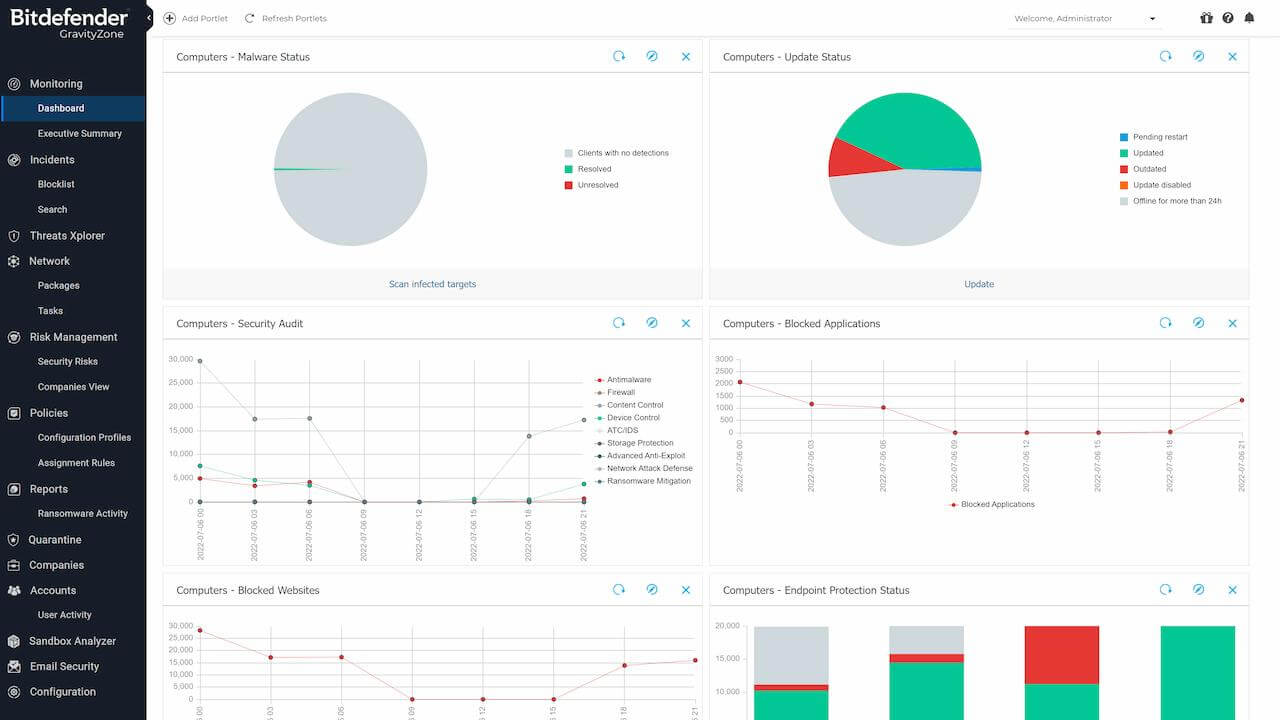
Task: Toggle Firewall series in Security Audit legend
Action: (614, 393)
